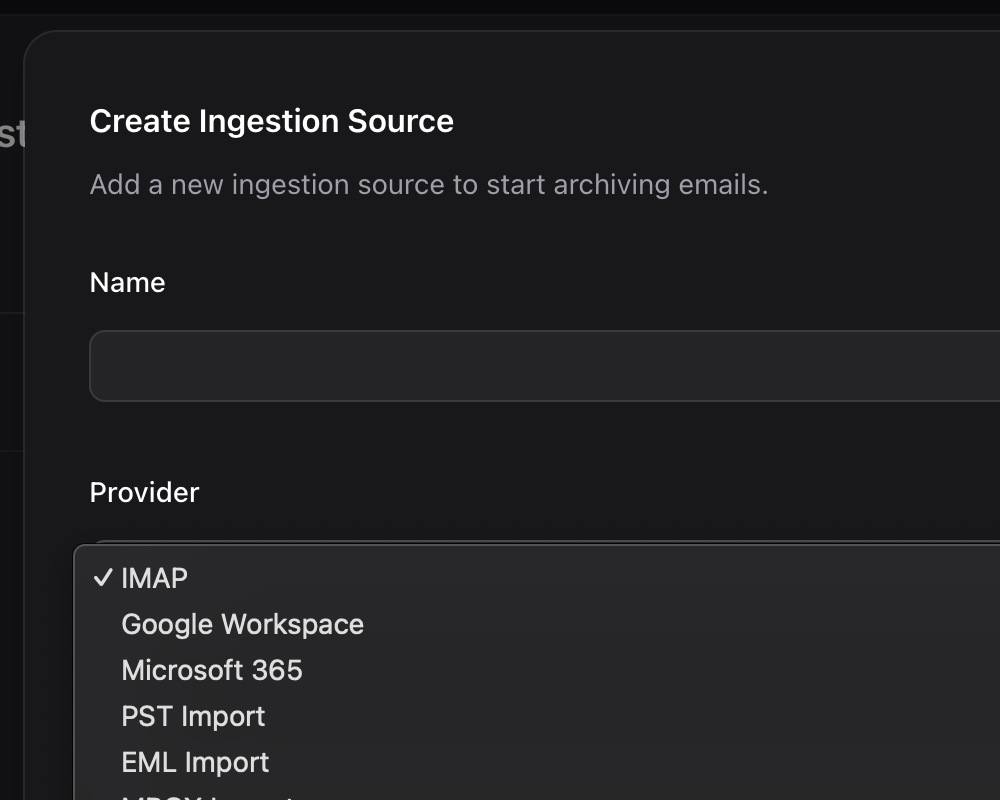Viewport: 1000px width, 800px height.
Task: Click the 'Add a new ingestion source' description
Action: pos(428,185)
